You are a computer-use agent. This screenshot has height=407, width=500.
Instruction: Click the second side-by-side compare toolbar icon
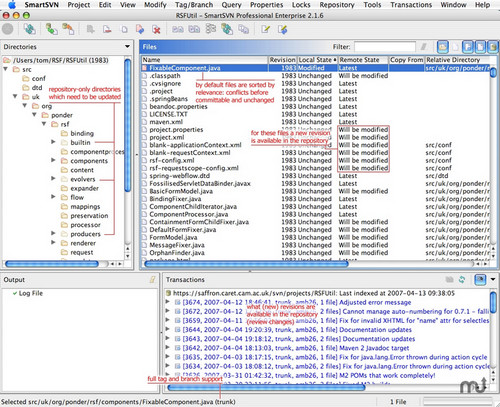[194, 29]
